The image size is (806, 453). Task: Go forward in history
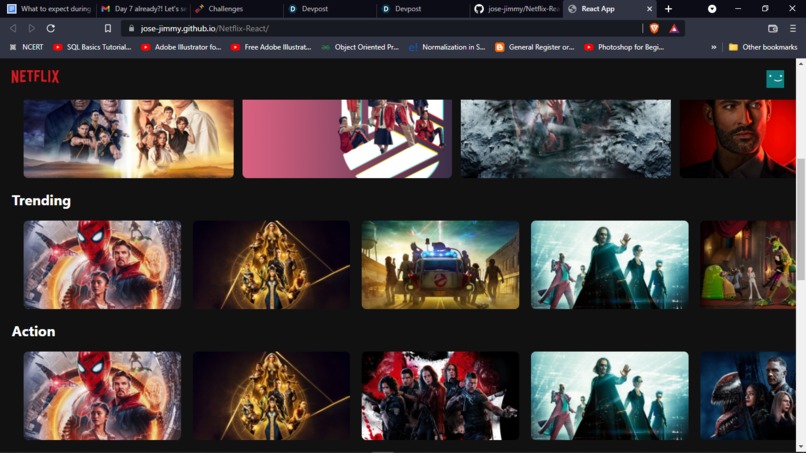32,29
